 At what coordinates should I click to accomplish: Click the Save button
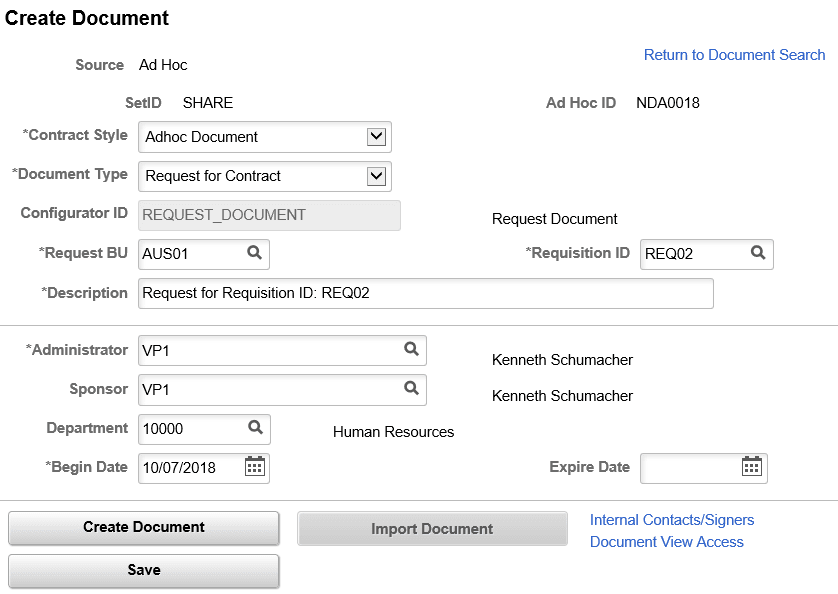143,571
